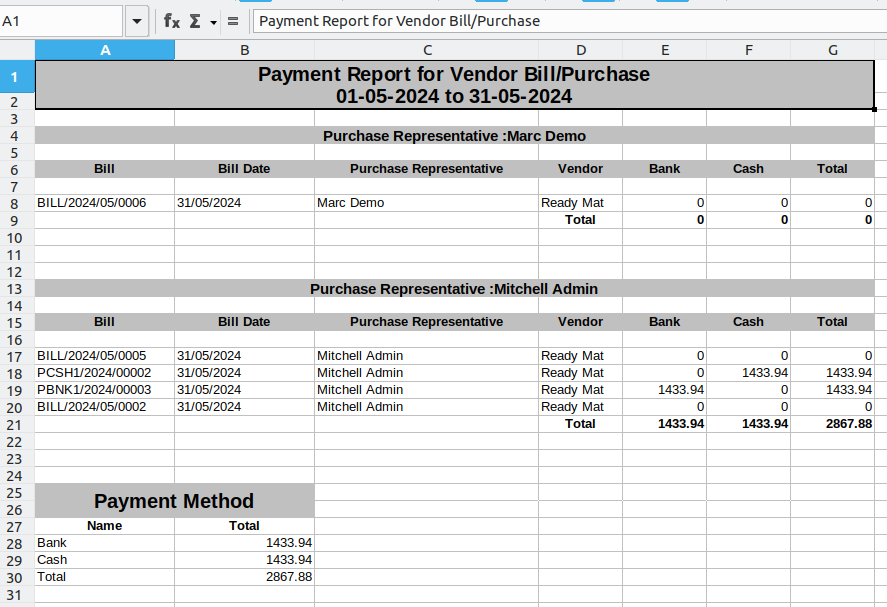Click the equals Formula icon
The image size is (887, 607).
(233, 21)
